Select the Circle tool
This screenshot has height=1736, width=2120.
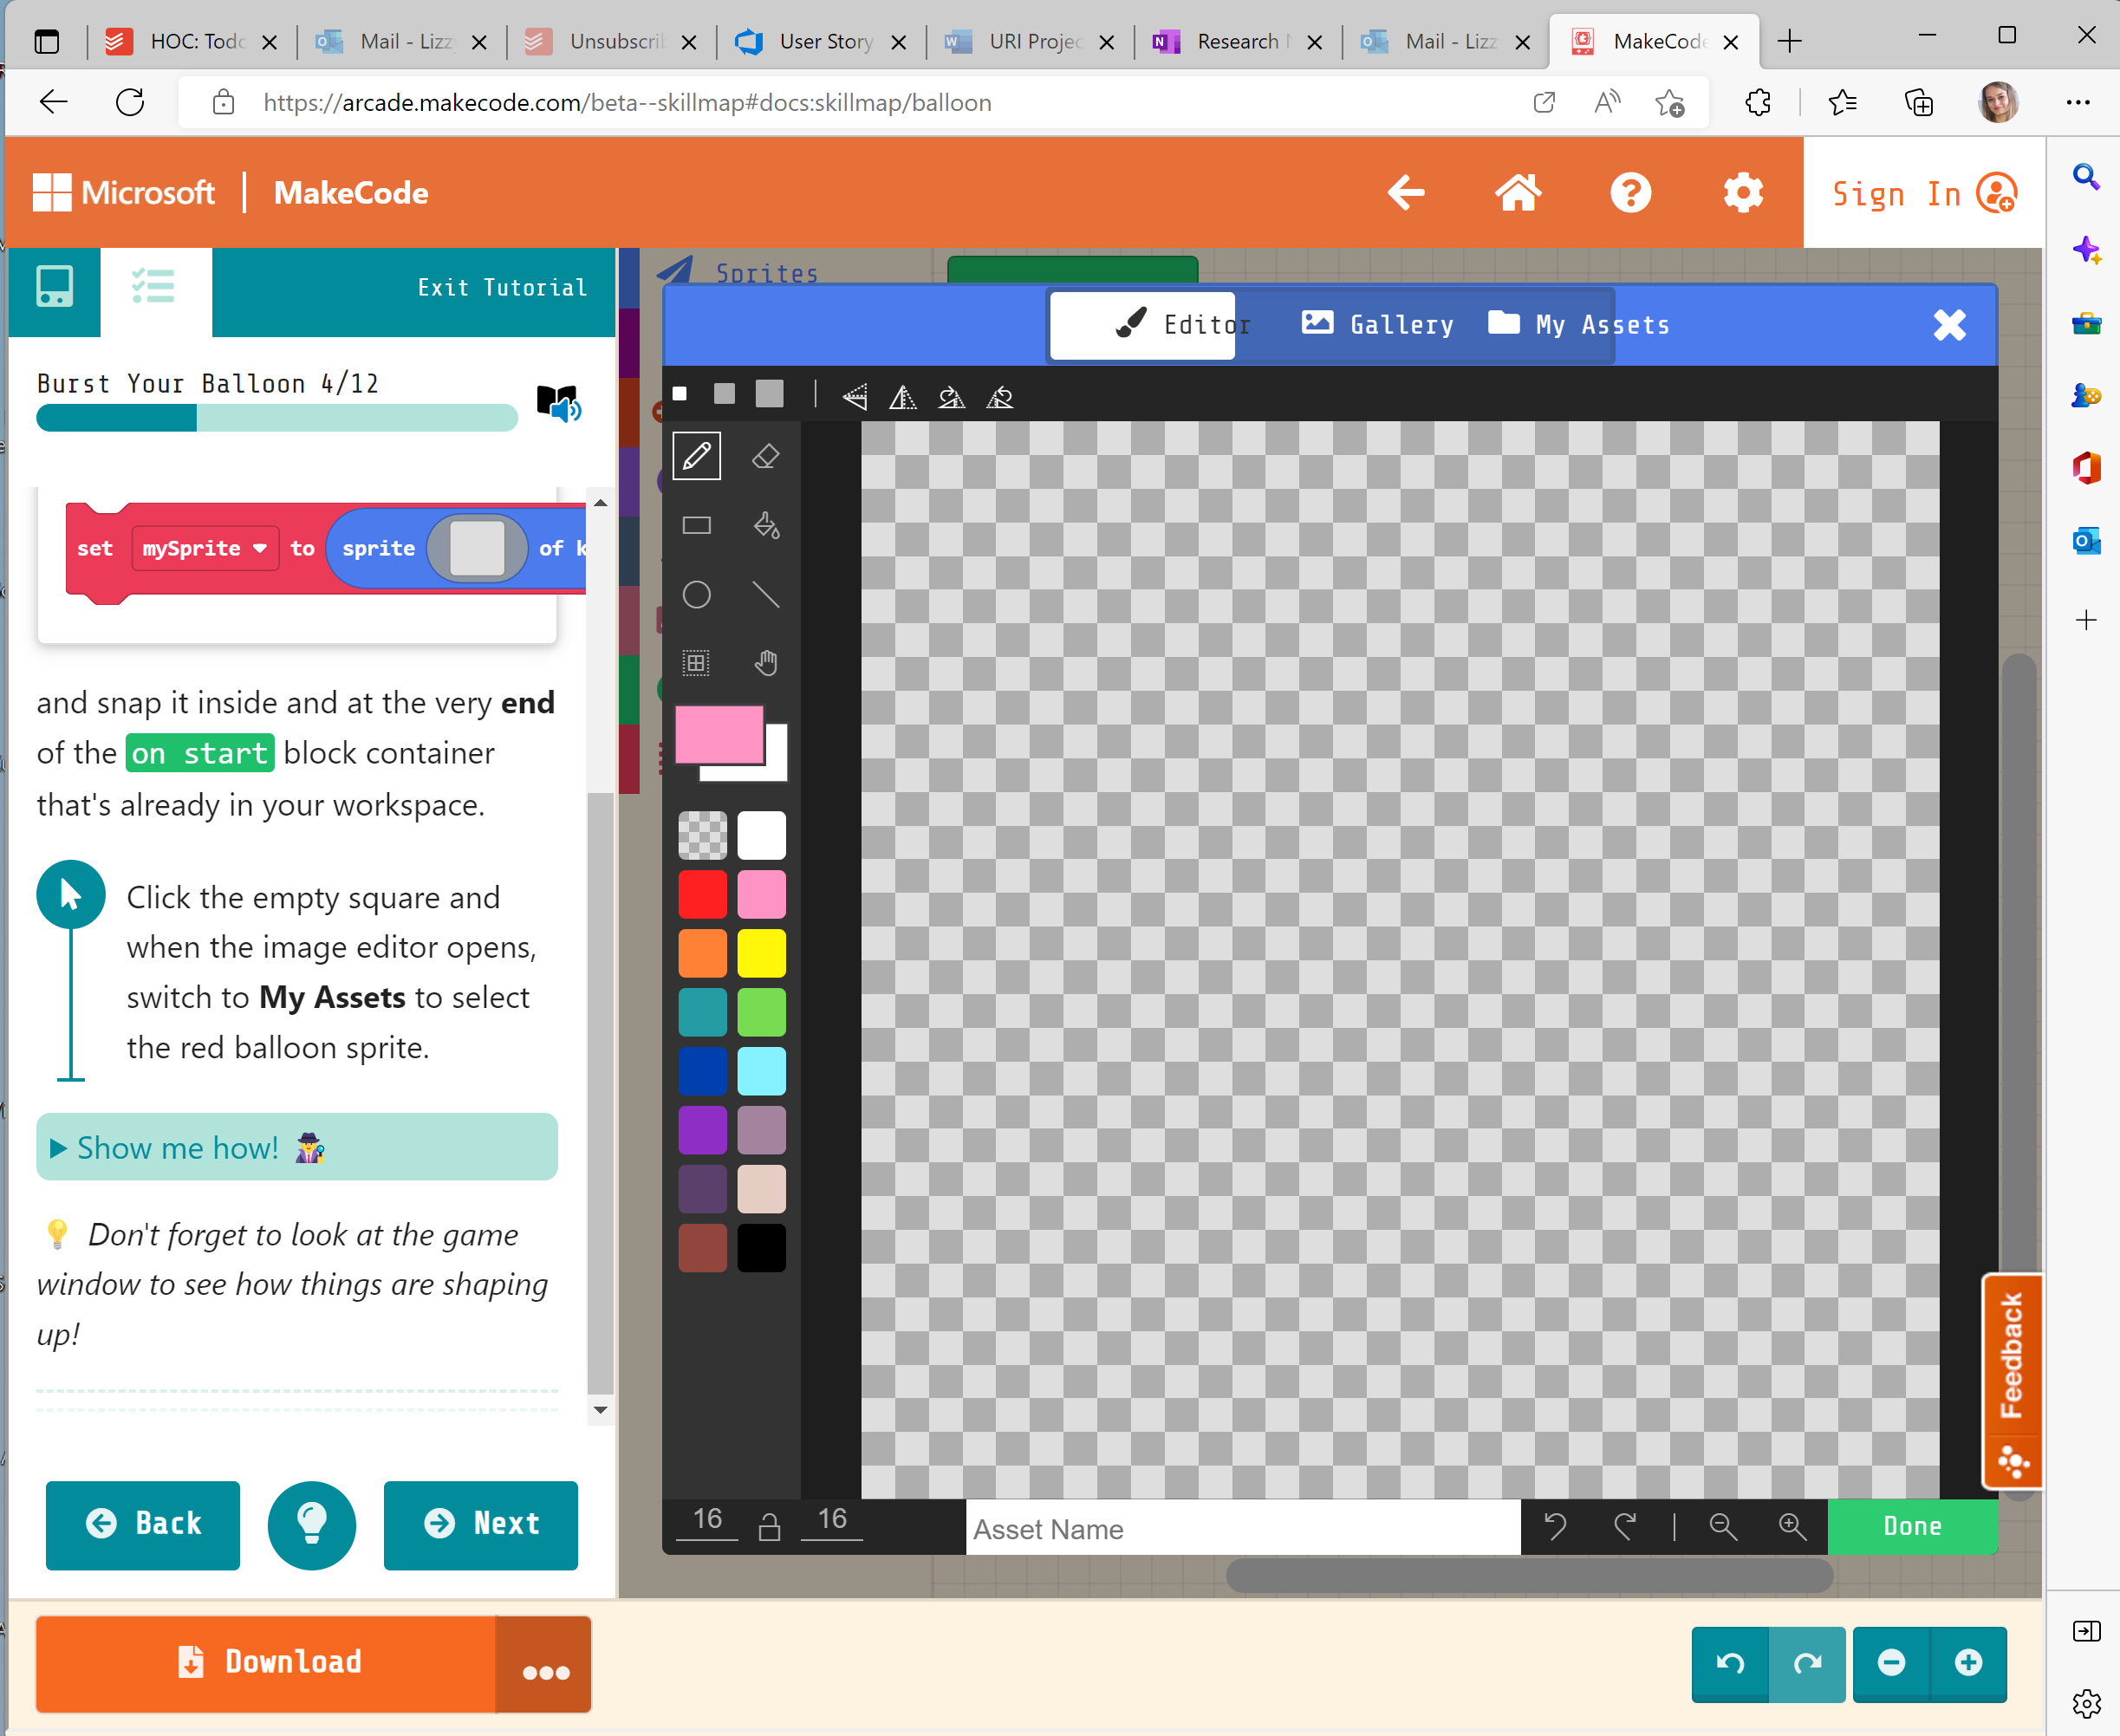696,594
